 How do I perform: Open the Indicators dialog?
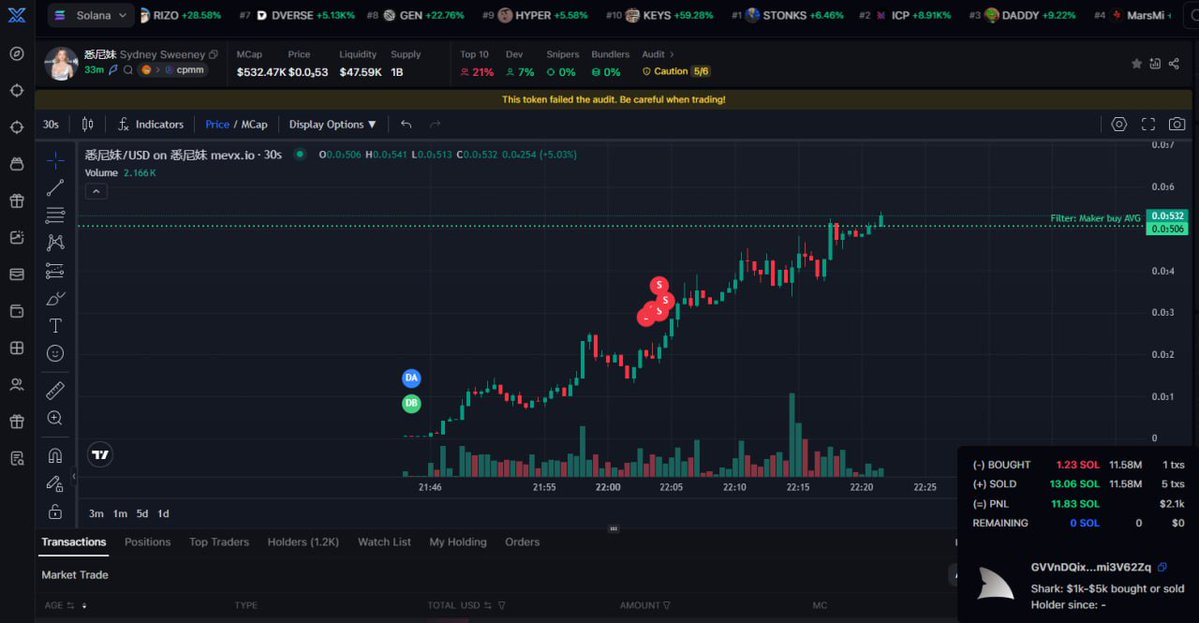coord(151,125)
